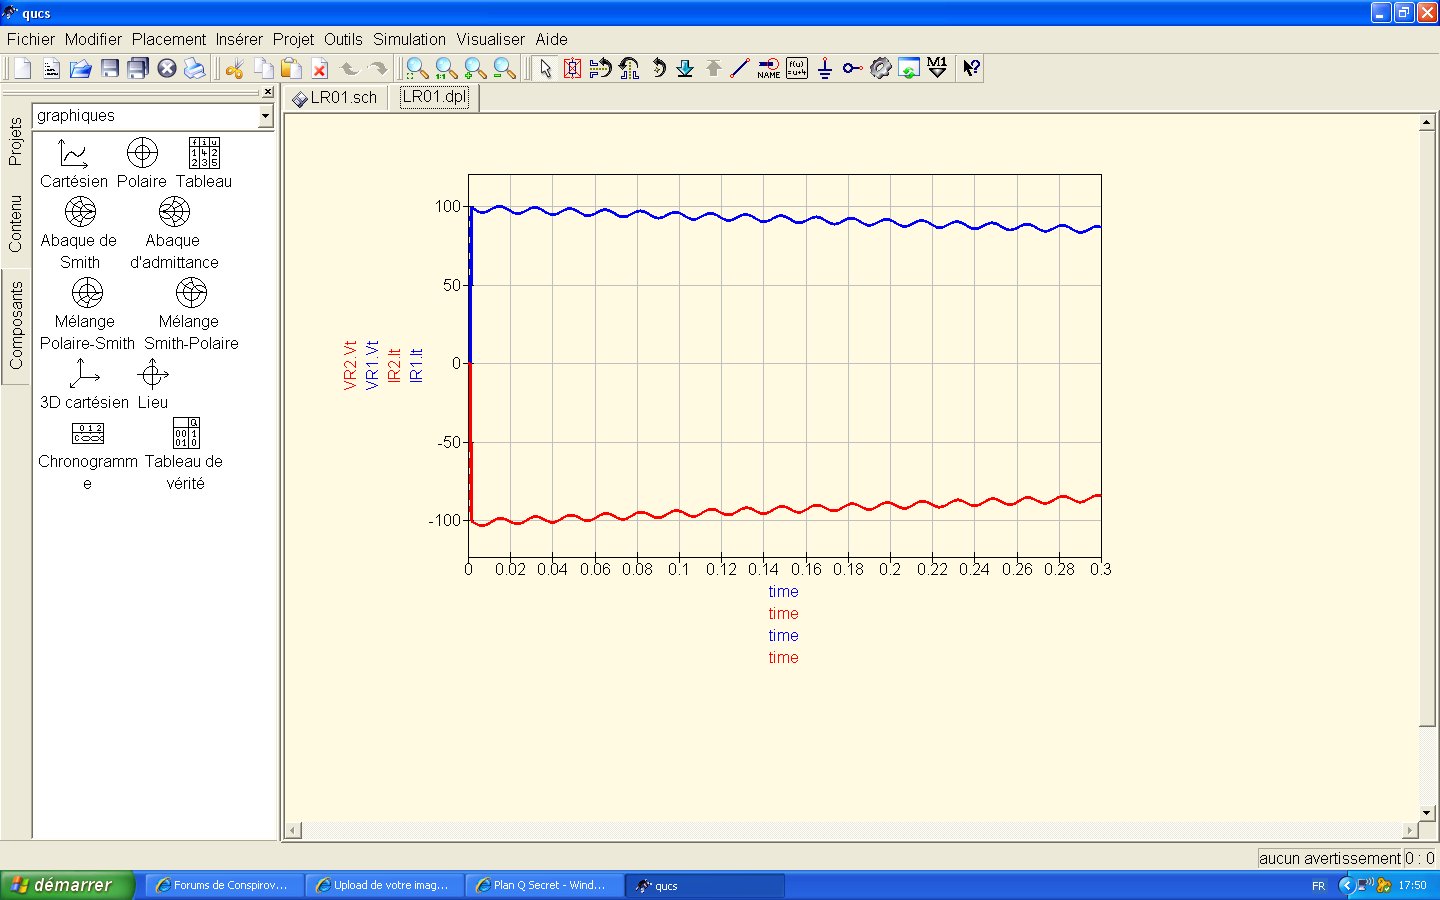Activate What's This help pointer
Viewport: 1440px width, 900px height.
(x=971, y=68)
